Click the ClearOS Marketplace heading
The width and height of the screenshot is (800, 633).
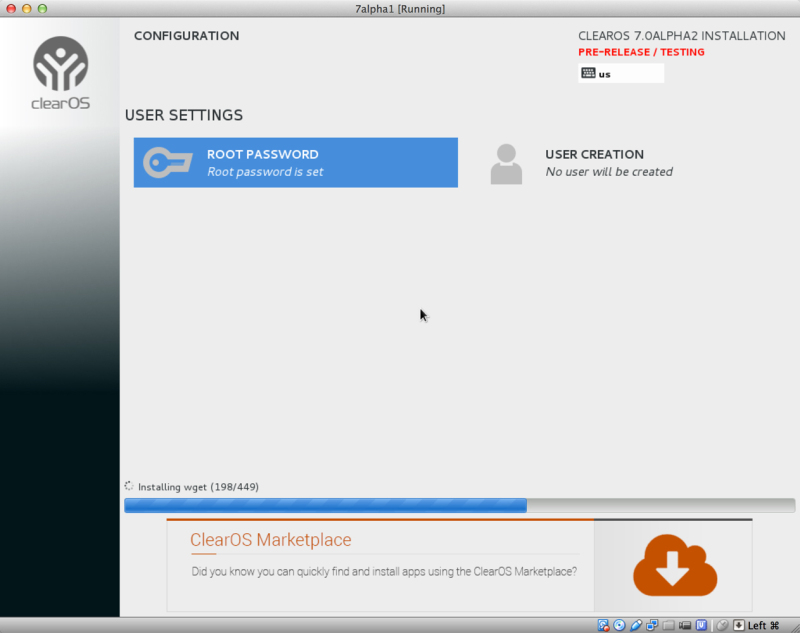tap(270, 540)
